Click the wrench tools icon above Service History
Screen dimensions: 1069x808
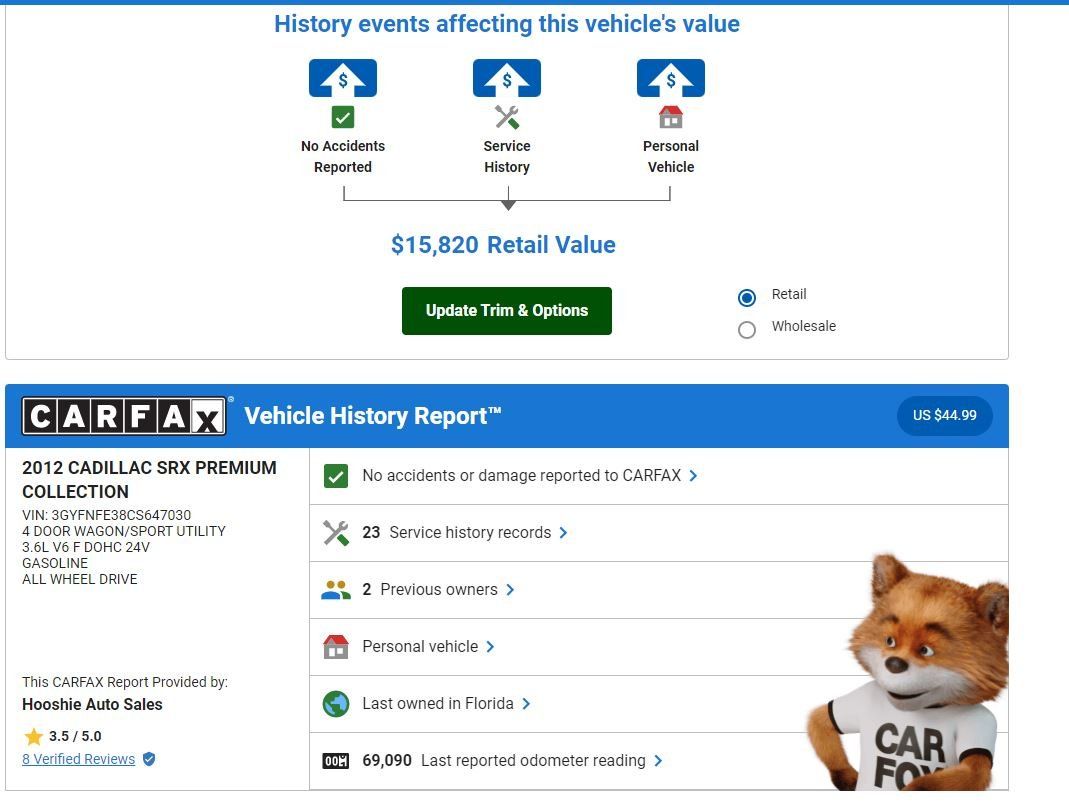(507, 117)
